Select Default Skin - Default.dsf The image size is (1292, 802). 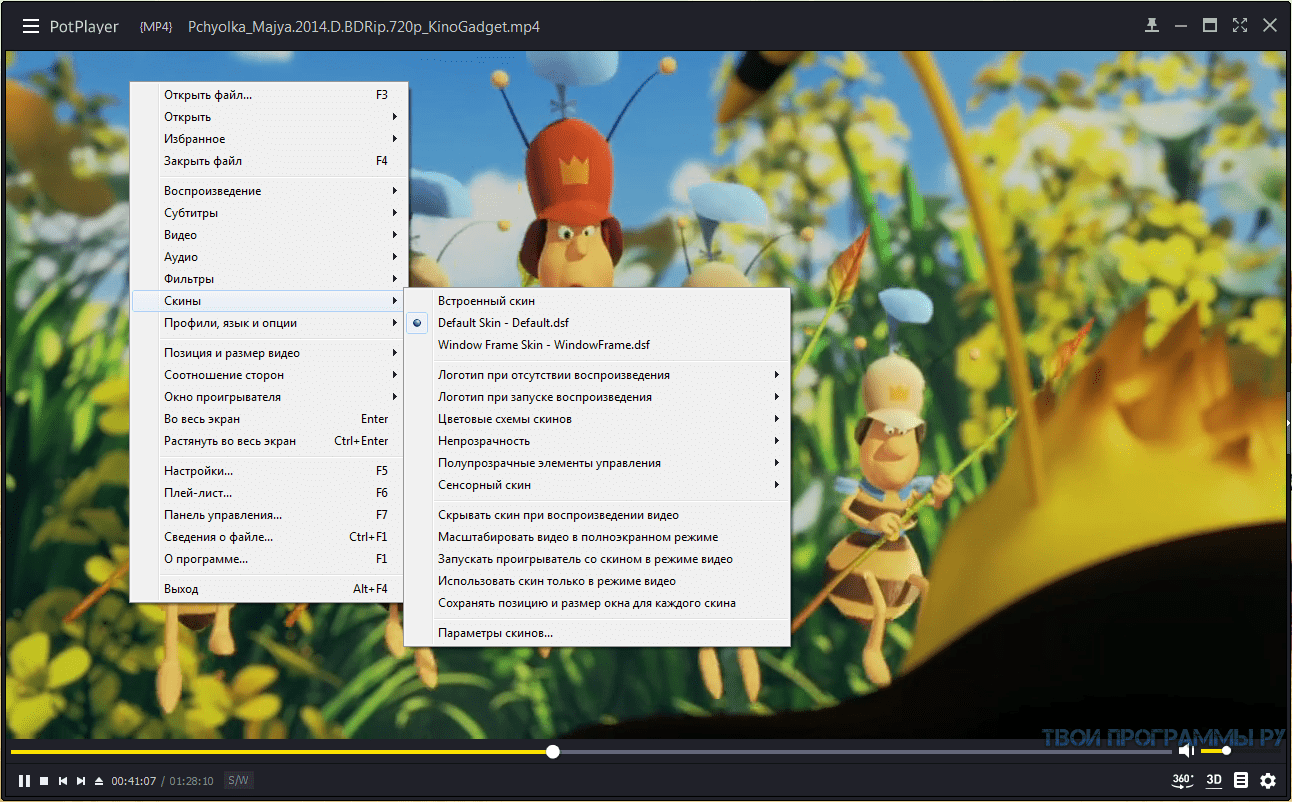tap(502, 323)
